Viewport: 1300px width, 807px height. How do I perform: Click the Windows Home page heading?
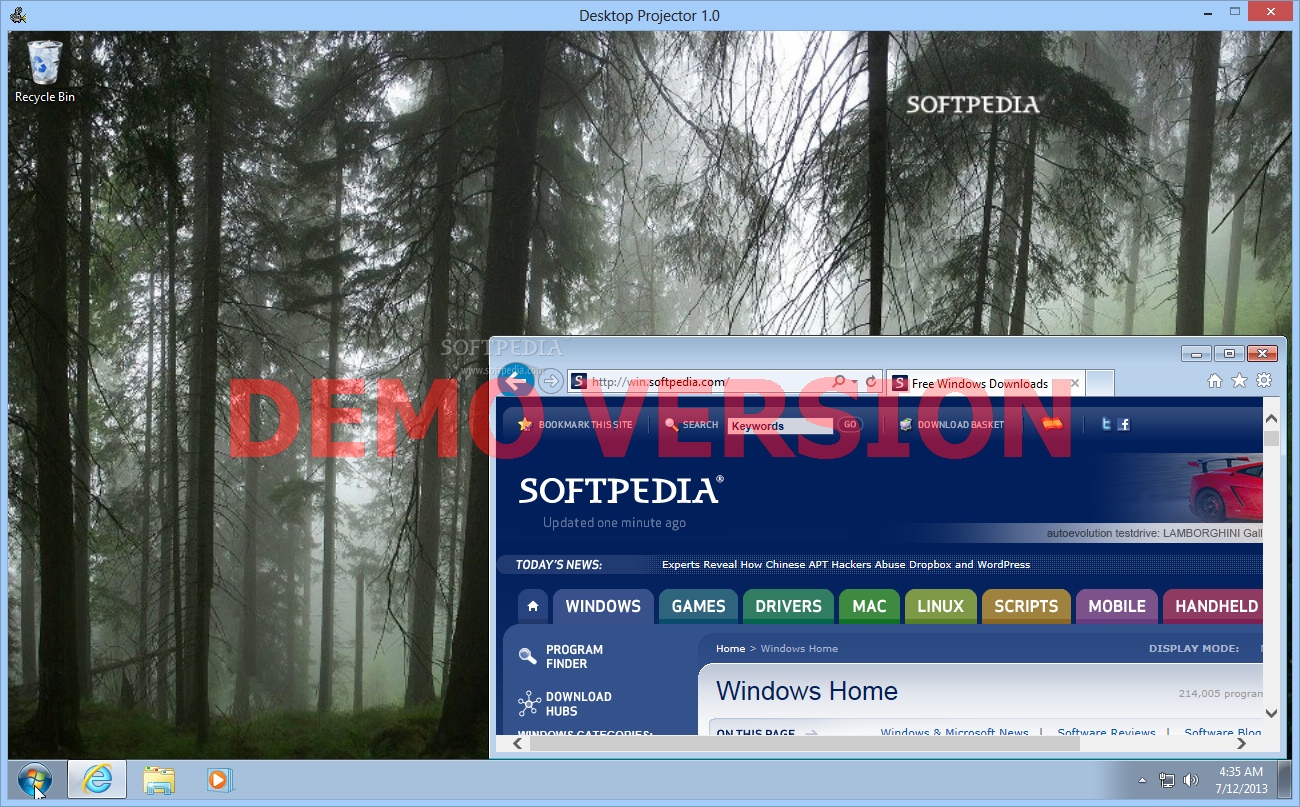[807, 691]
